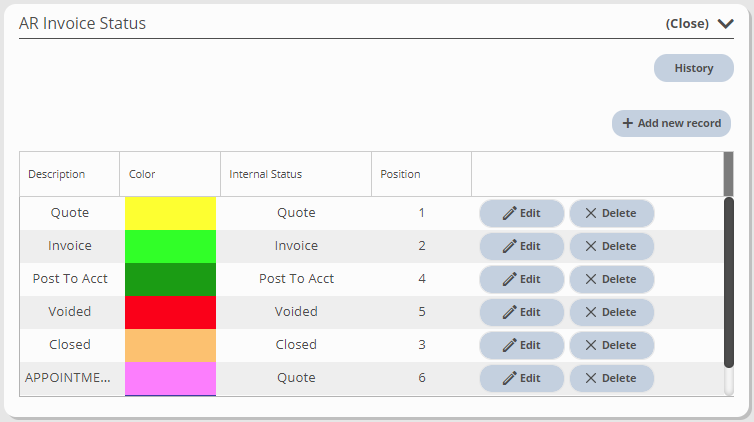This screenshot has width=754, height=422.
Task: Select the red Voided color swatch
Action: tap(170, 312)
